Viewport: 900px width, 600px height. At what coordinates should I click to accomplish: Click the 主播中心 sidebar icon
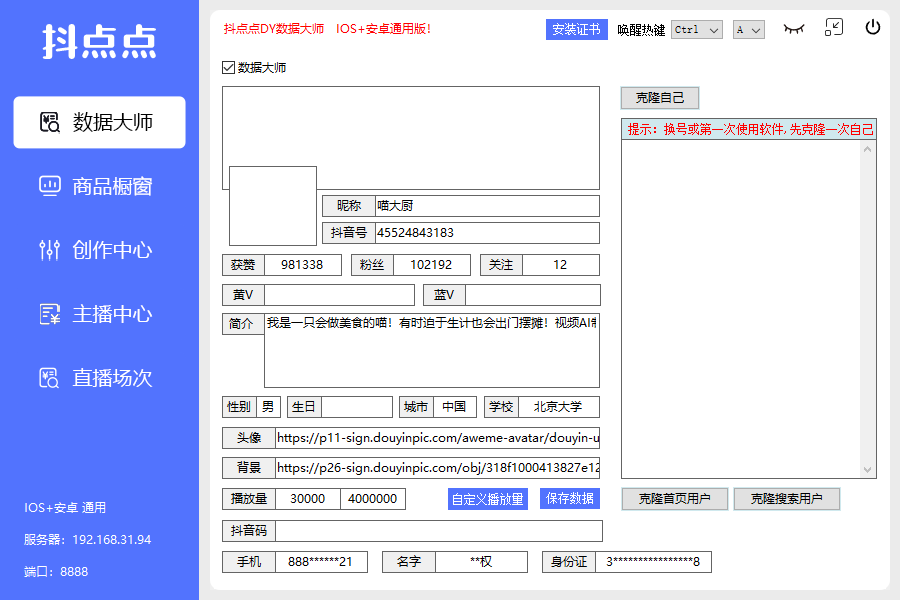(49, 314)
